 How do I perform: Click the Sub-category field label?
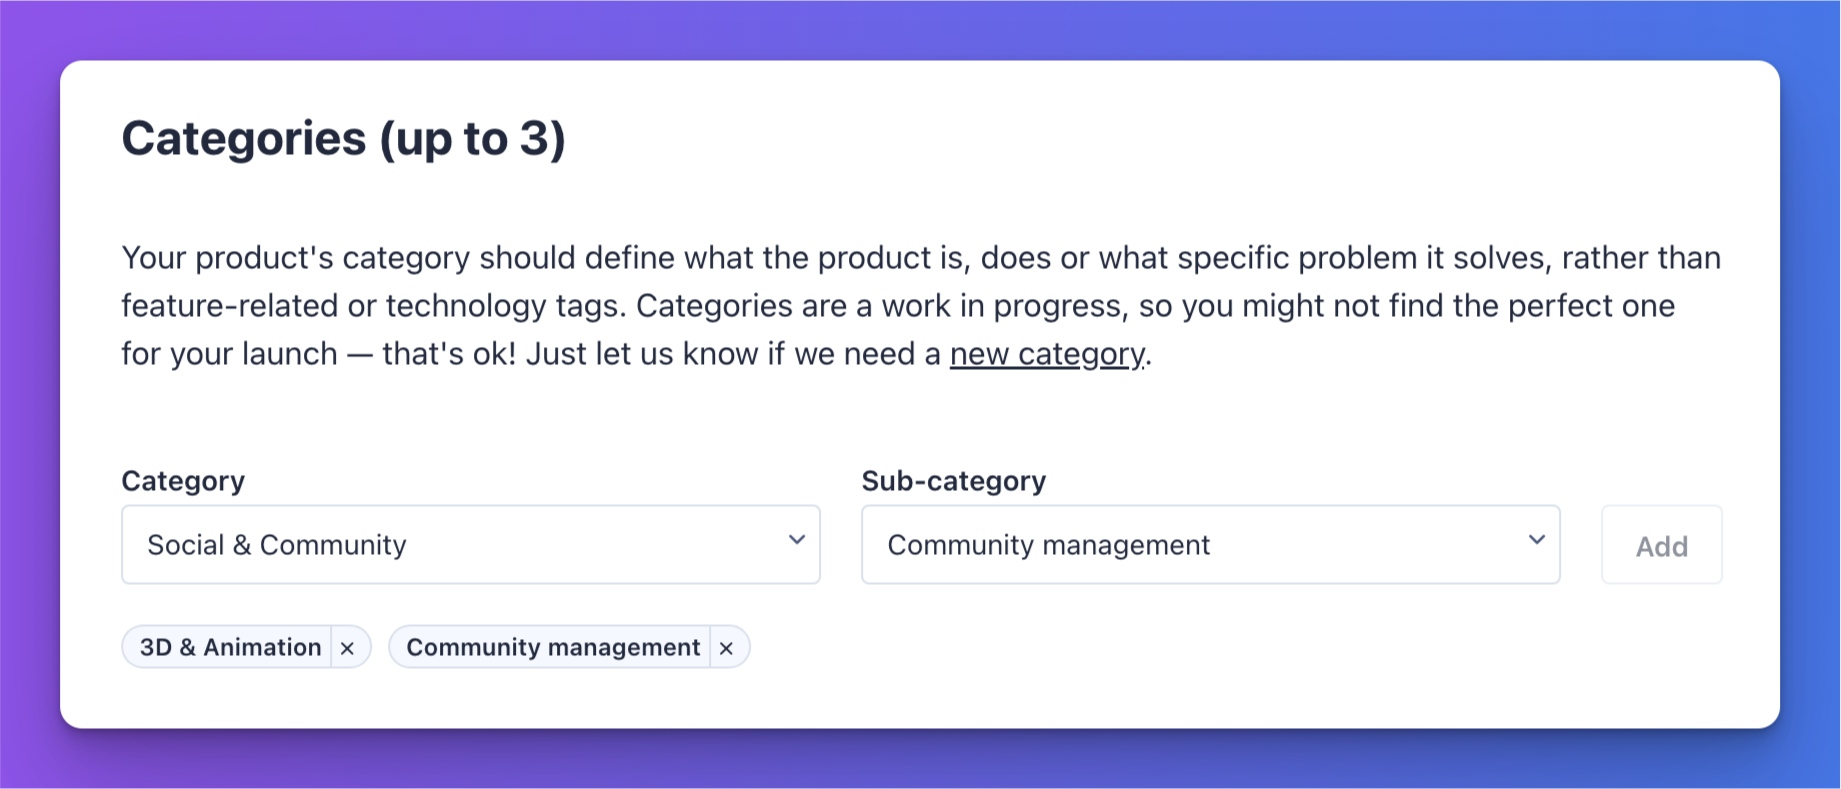pos(954,481)
